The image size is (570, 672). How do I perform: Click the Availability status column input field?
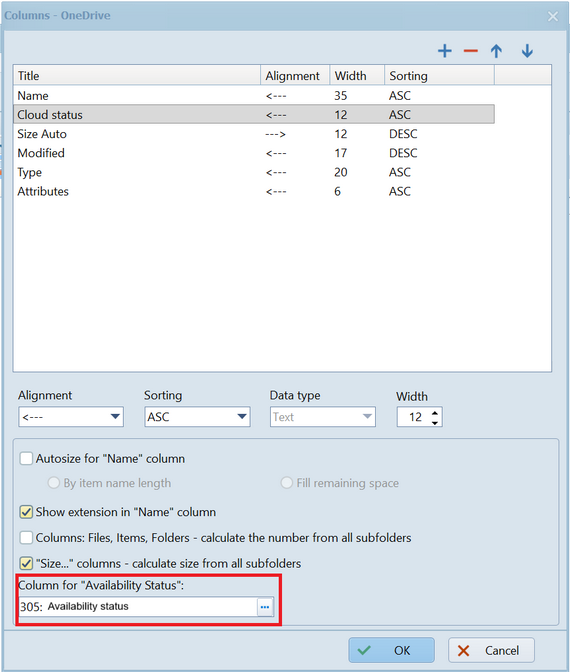point(138,607)
